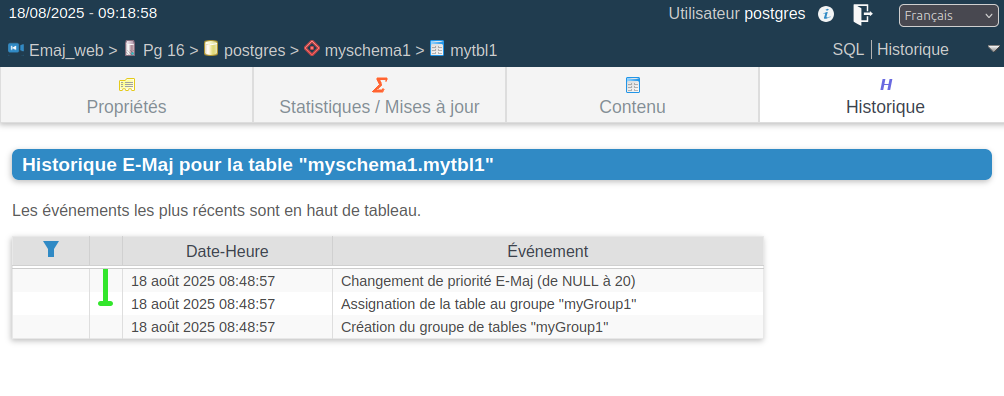Switch to the Contenu tab

coord(633,95)
